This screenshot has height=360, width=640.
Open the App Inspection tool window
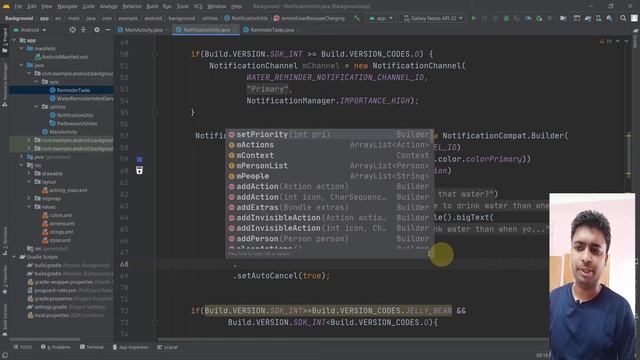131,347
